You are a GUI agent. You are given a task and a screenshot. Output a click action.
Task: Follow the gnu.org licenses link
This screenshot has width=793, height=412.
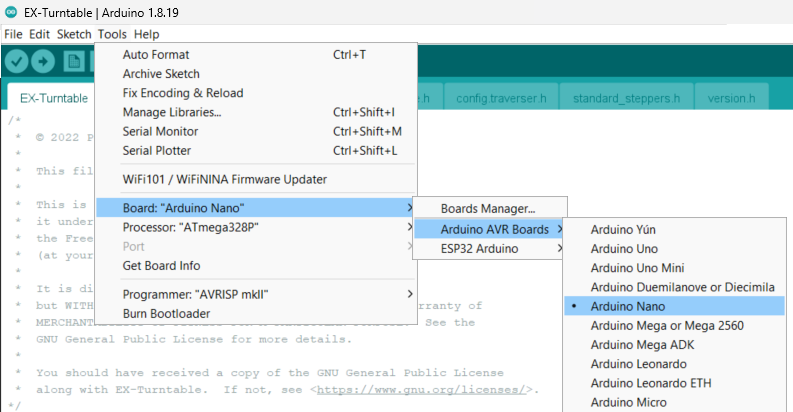point(424,388)
